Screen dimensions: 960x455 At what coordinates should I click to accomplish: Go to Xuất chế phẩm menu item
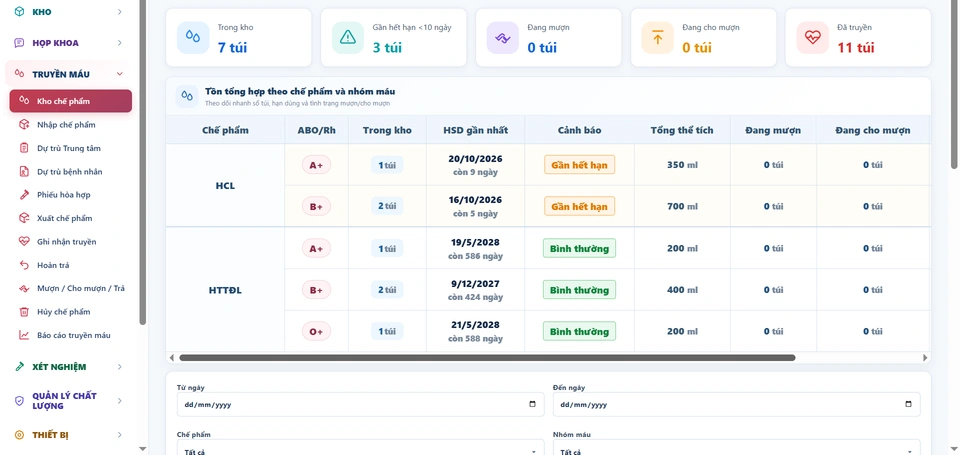(x=70, y=218)
